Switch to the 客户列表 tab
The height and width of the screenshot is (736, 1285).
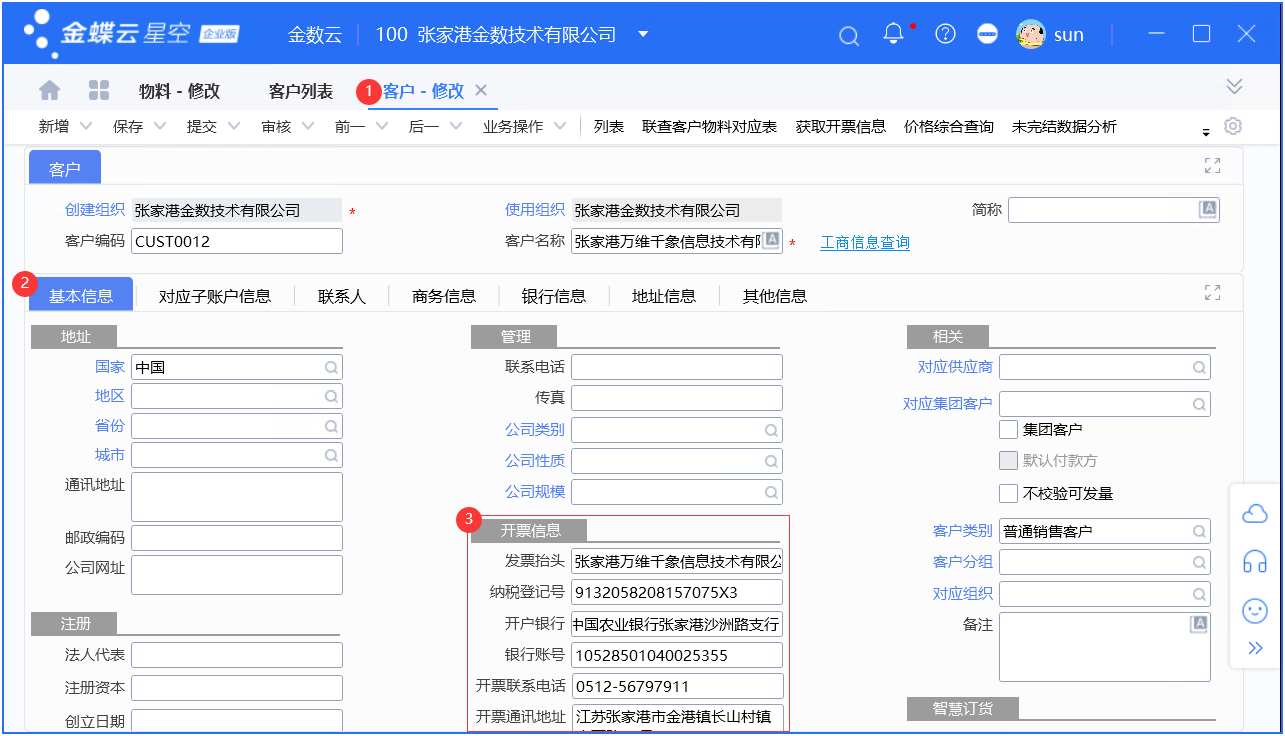pyautogui.click(x=301, y=91)
